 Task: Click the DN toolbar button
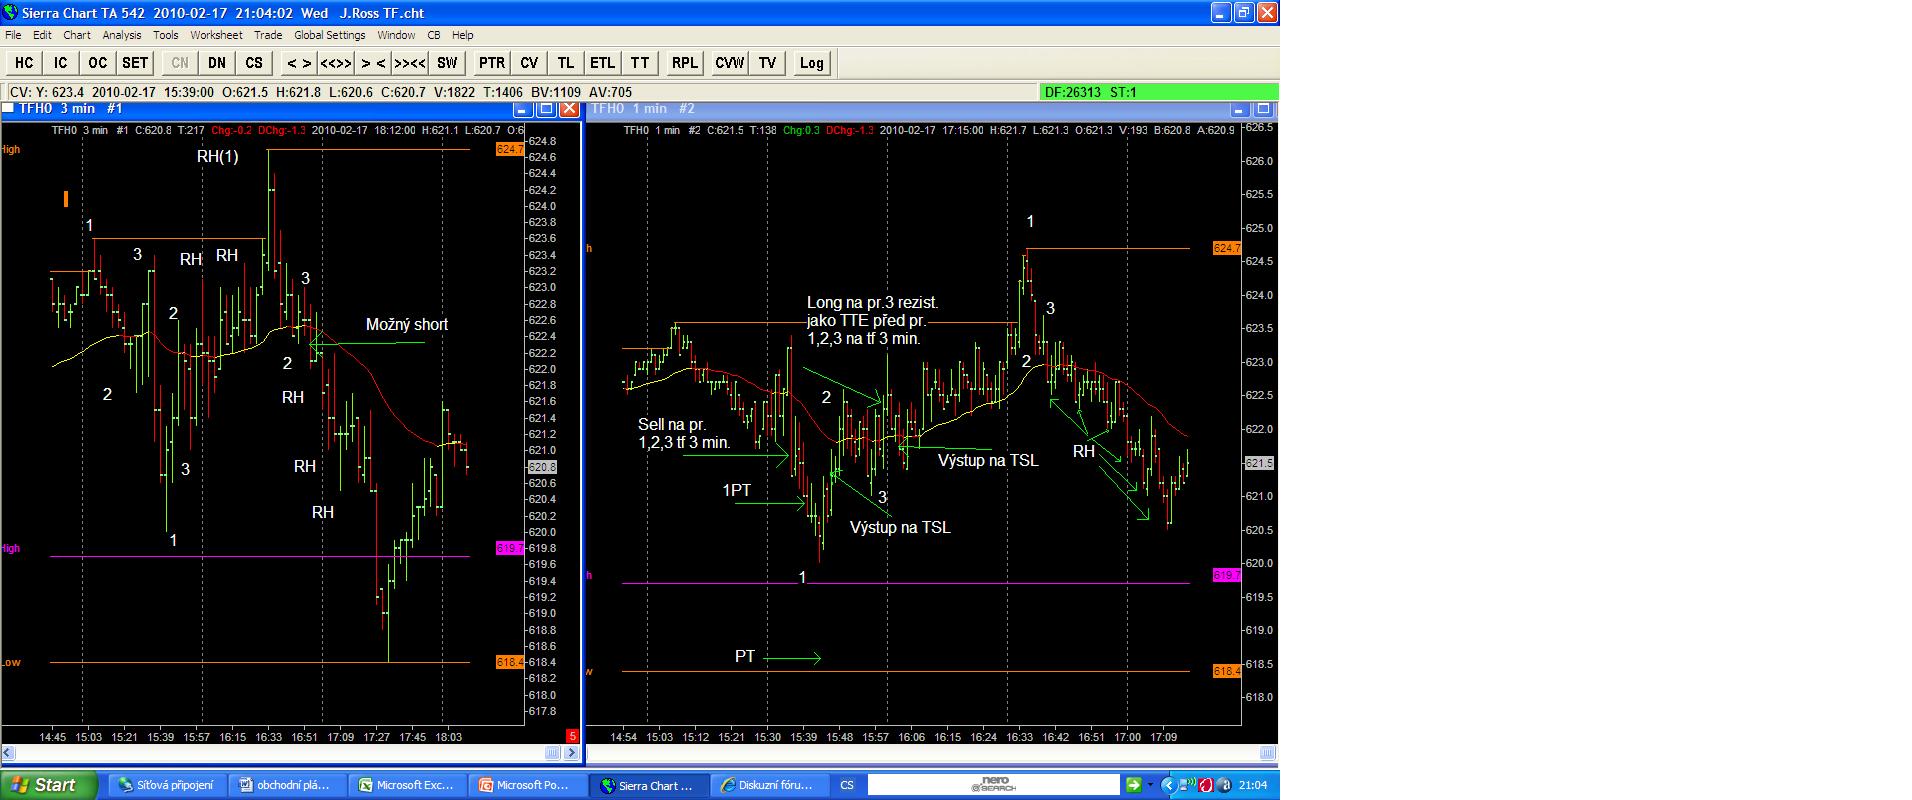pyautogui.click(x=217, y=63)
